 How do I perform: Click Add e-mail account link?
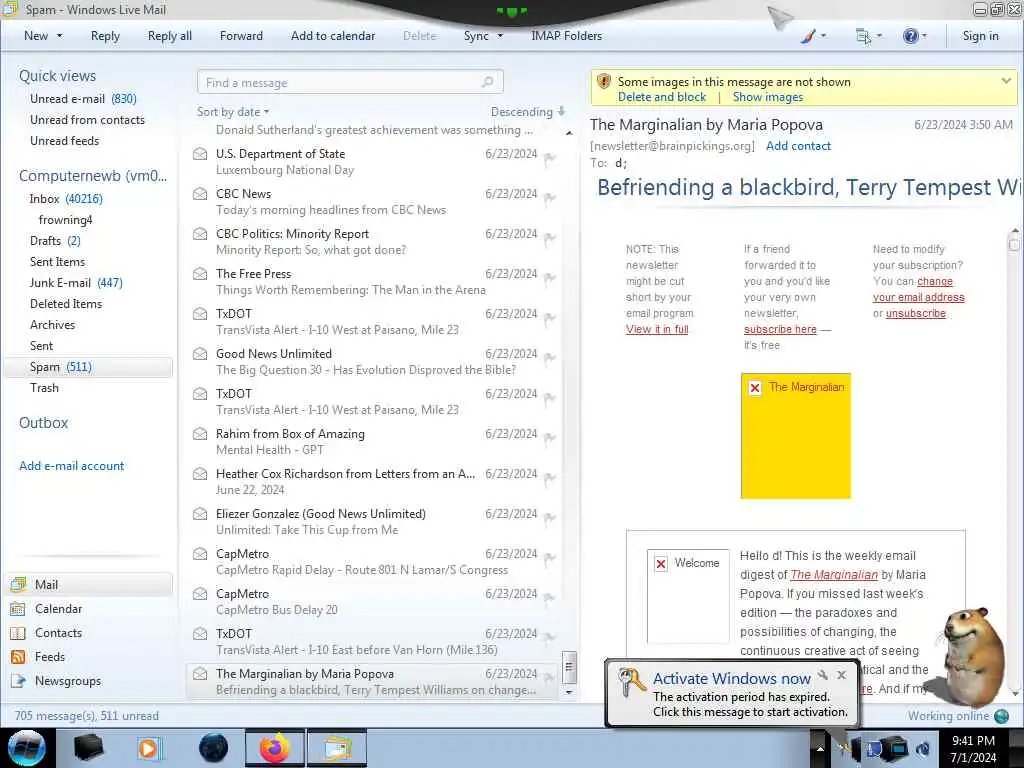click(71, 466)
